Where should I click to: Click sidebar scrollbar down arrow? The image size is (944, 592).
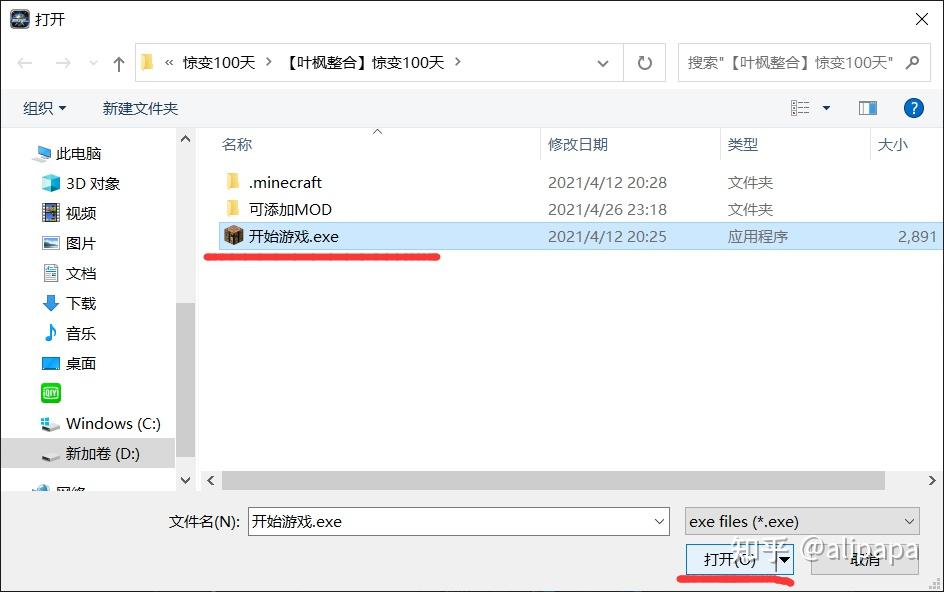[185, 480]
